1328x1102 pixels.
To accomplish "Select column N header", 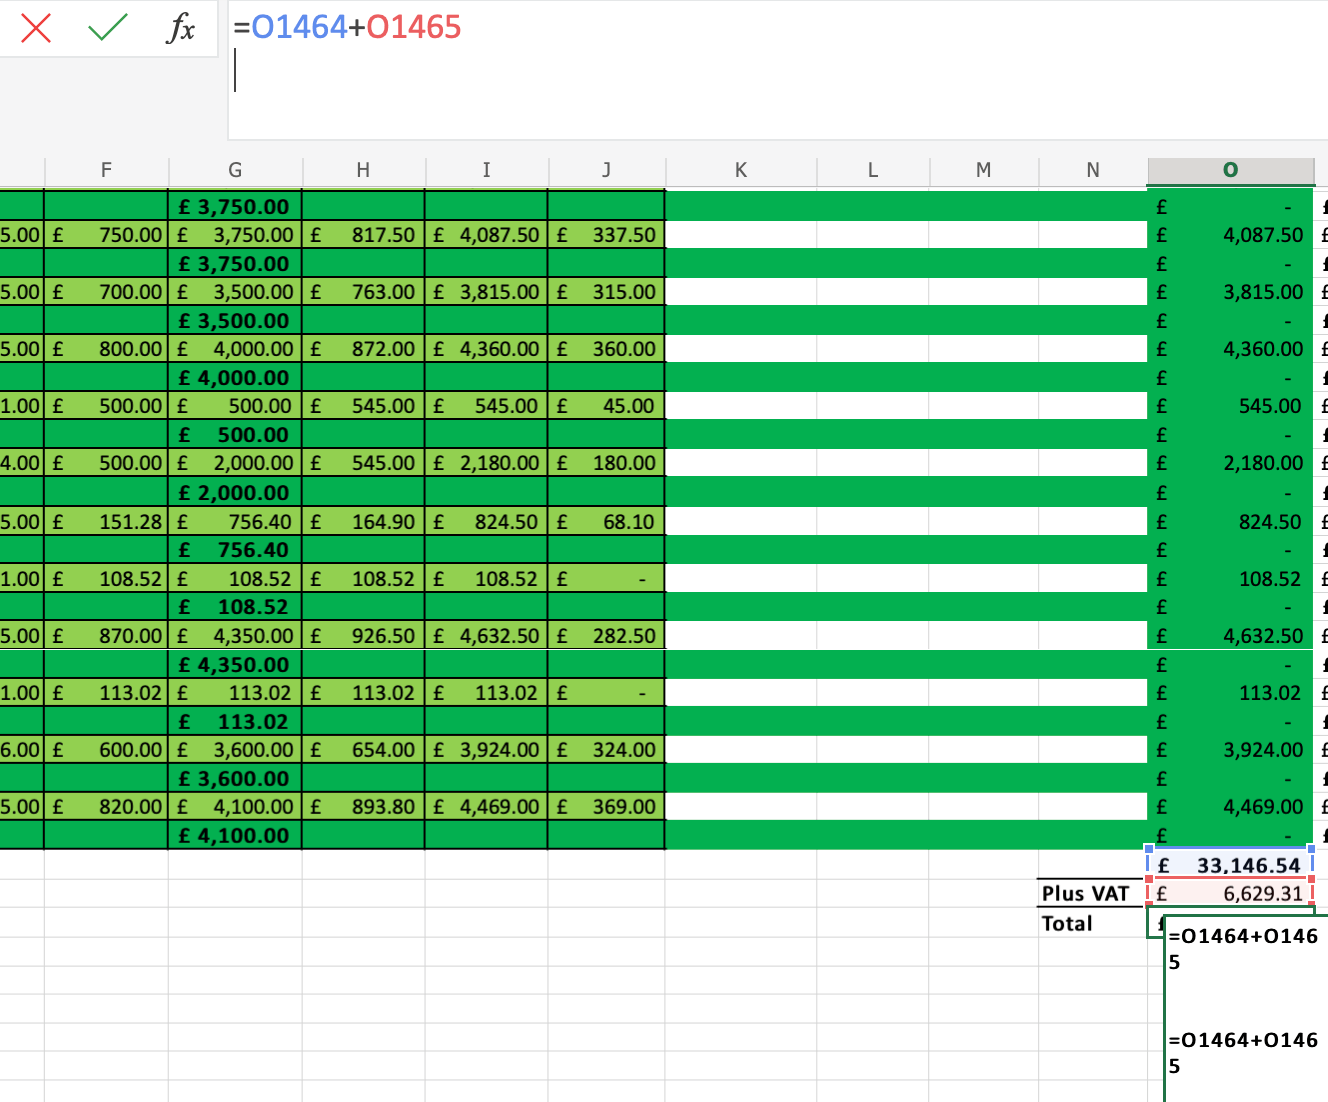I will (1092, 170).
